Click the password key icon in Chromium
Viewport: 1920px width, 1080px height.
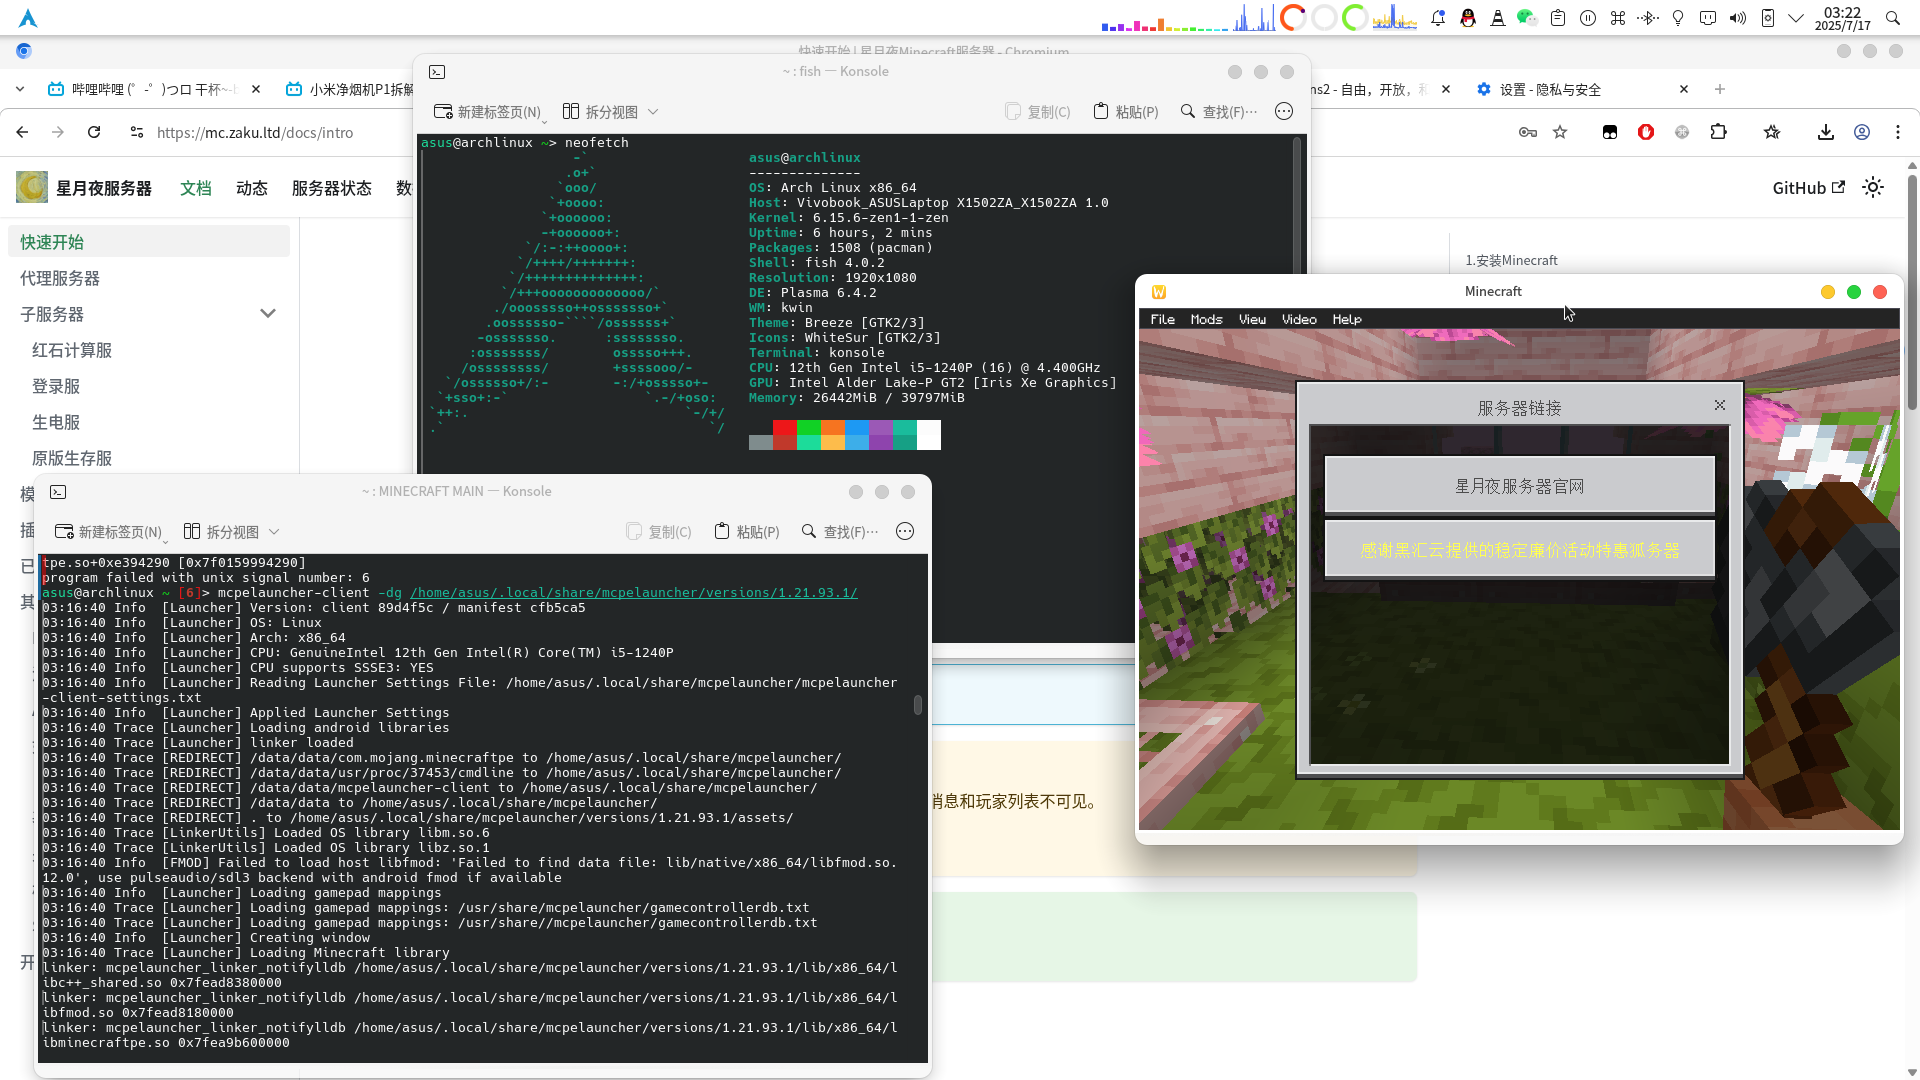point(1528,132)
